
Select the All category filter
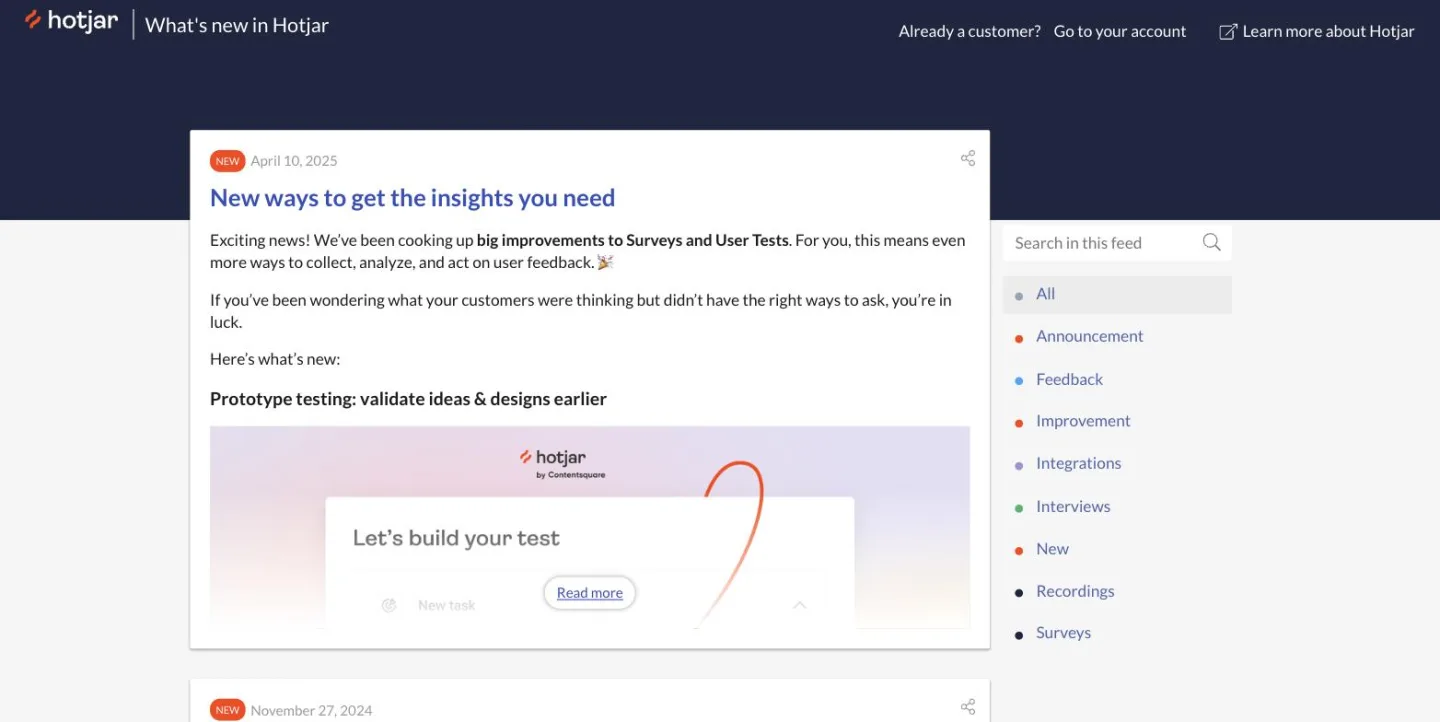(x=1117, y=294)
